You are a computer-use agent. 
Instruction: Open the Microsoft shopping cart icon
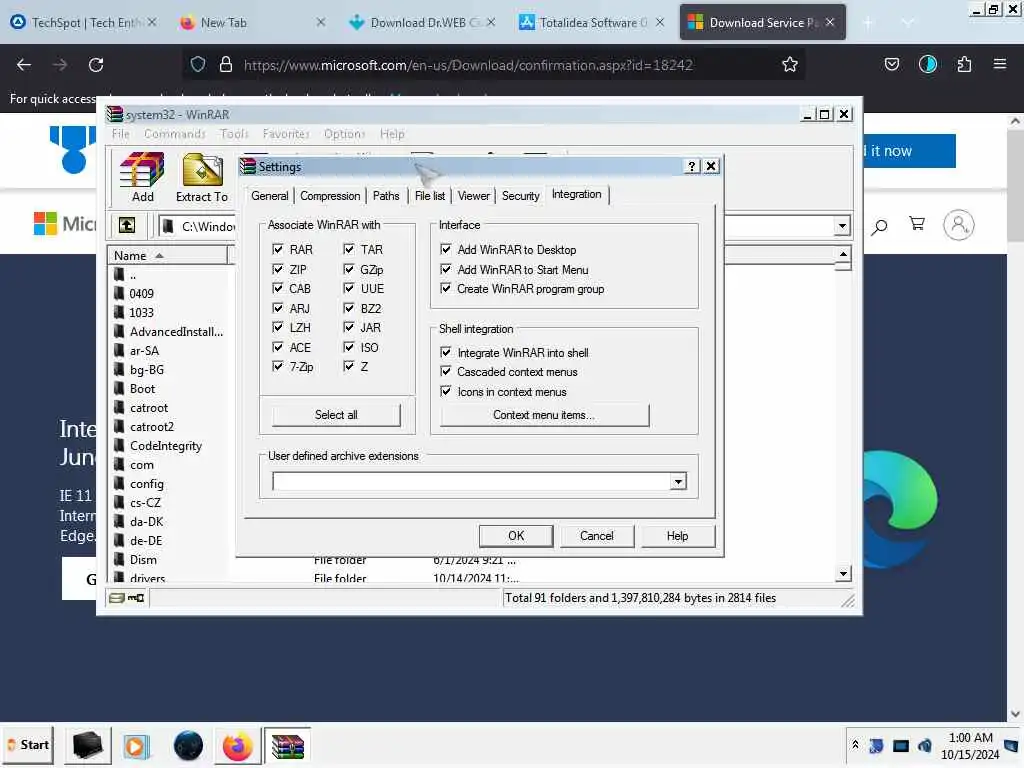917,224
